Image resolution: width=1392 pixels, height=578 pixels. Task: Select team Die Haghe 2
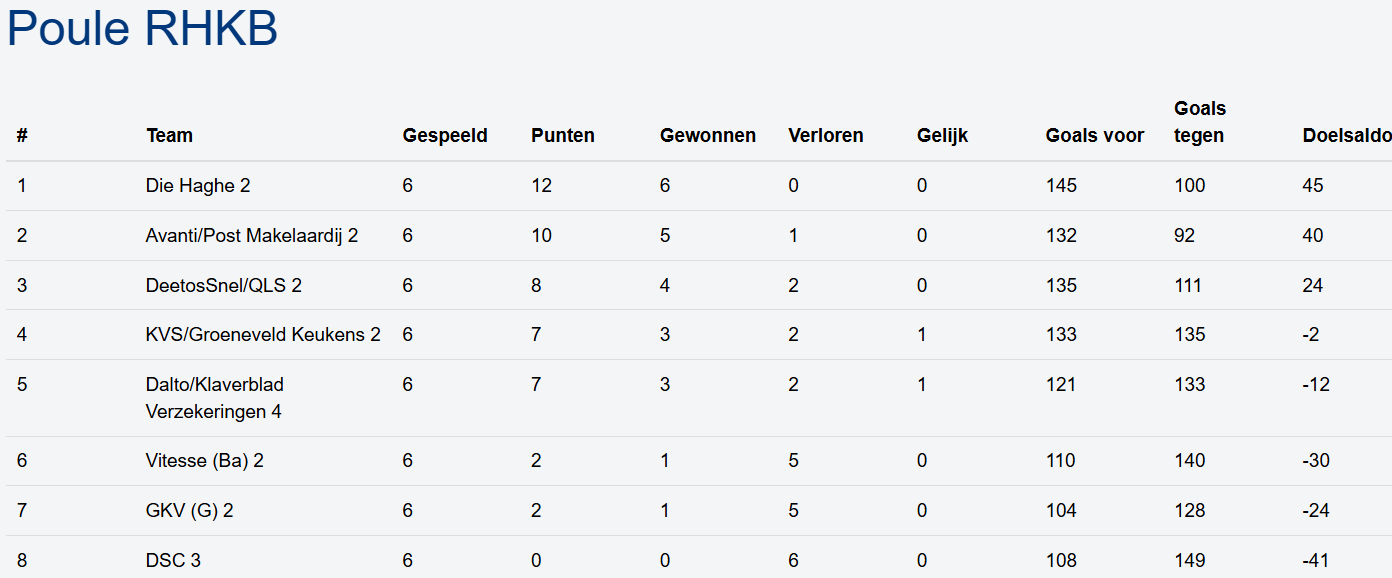[197, 185]
